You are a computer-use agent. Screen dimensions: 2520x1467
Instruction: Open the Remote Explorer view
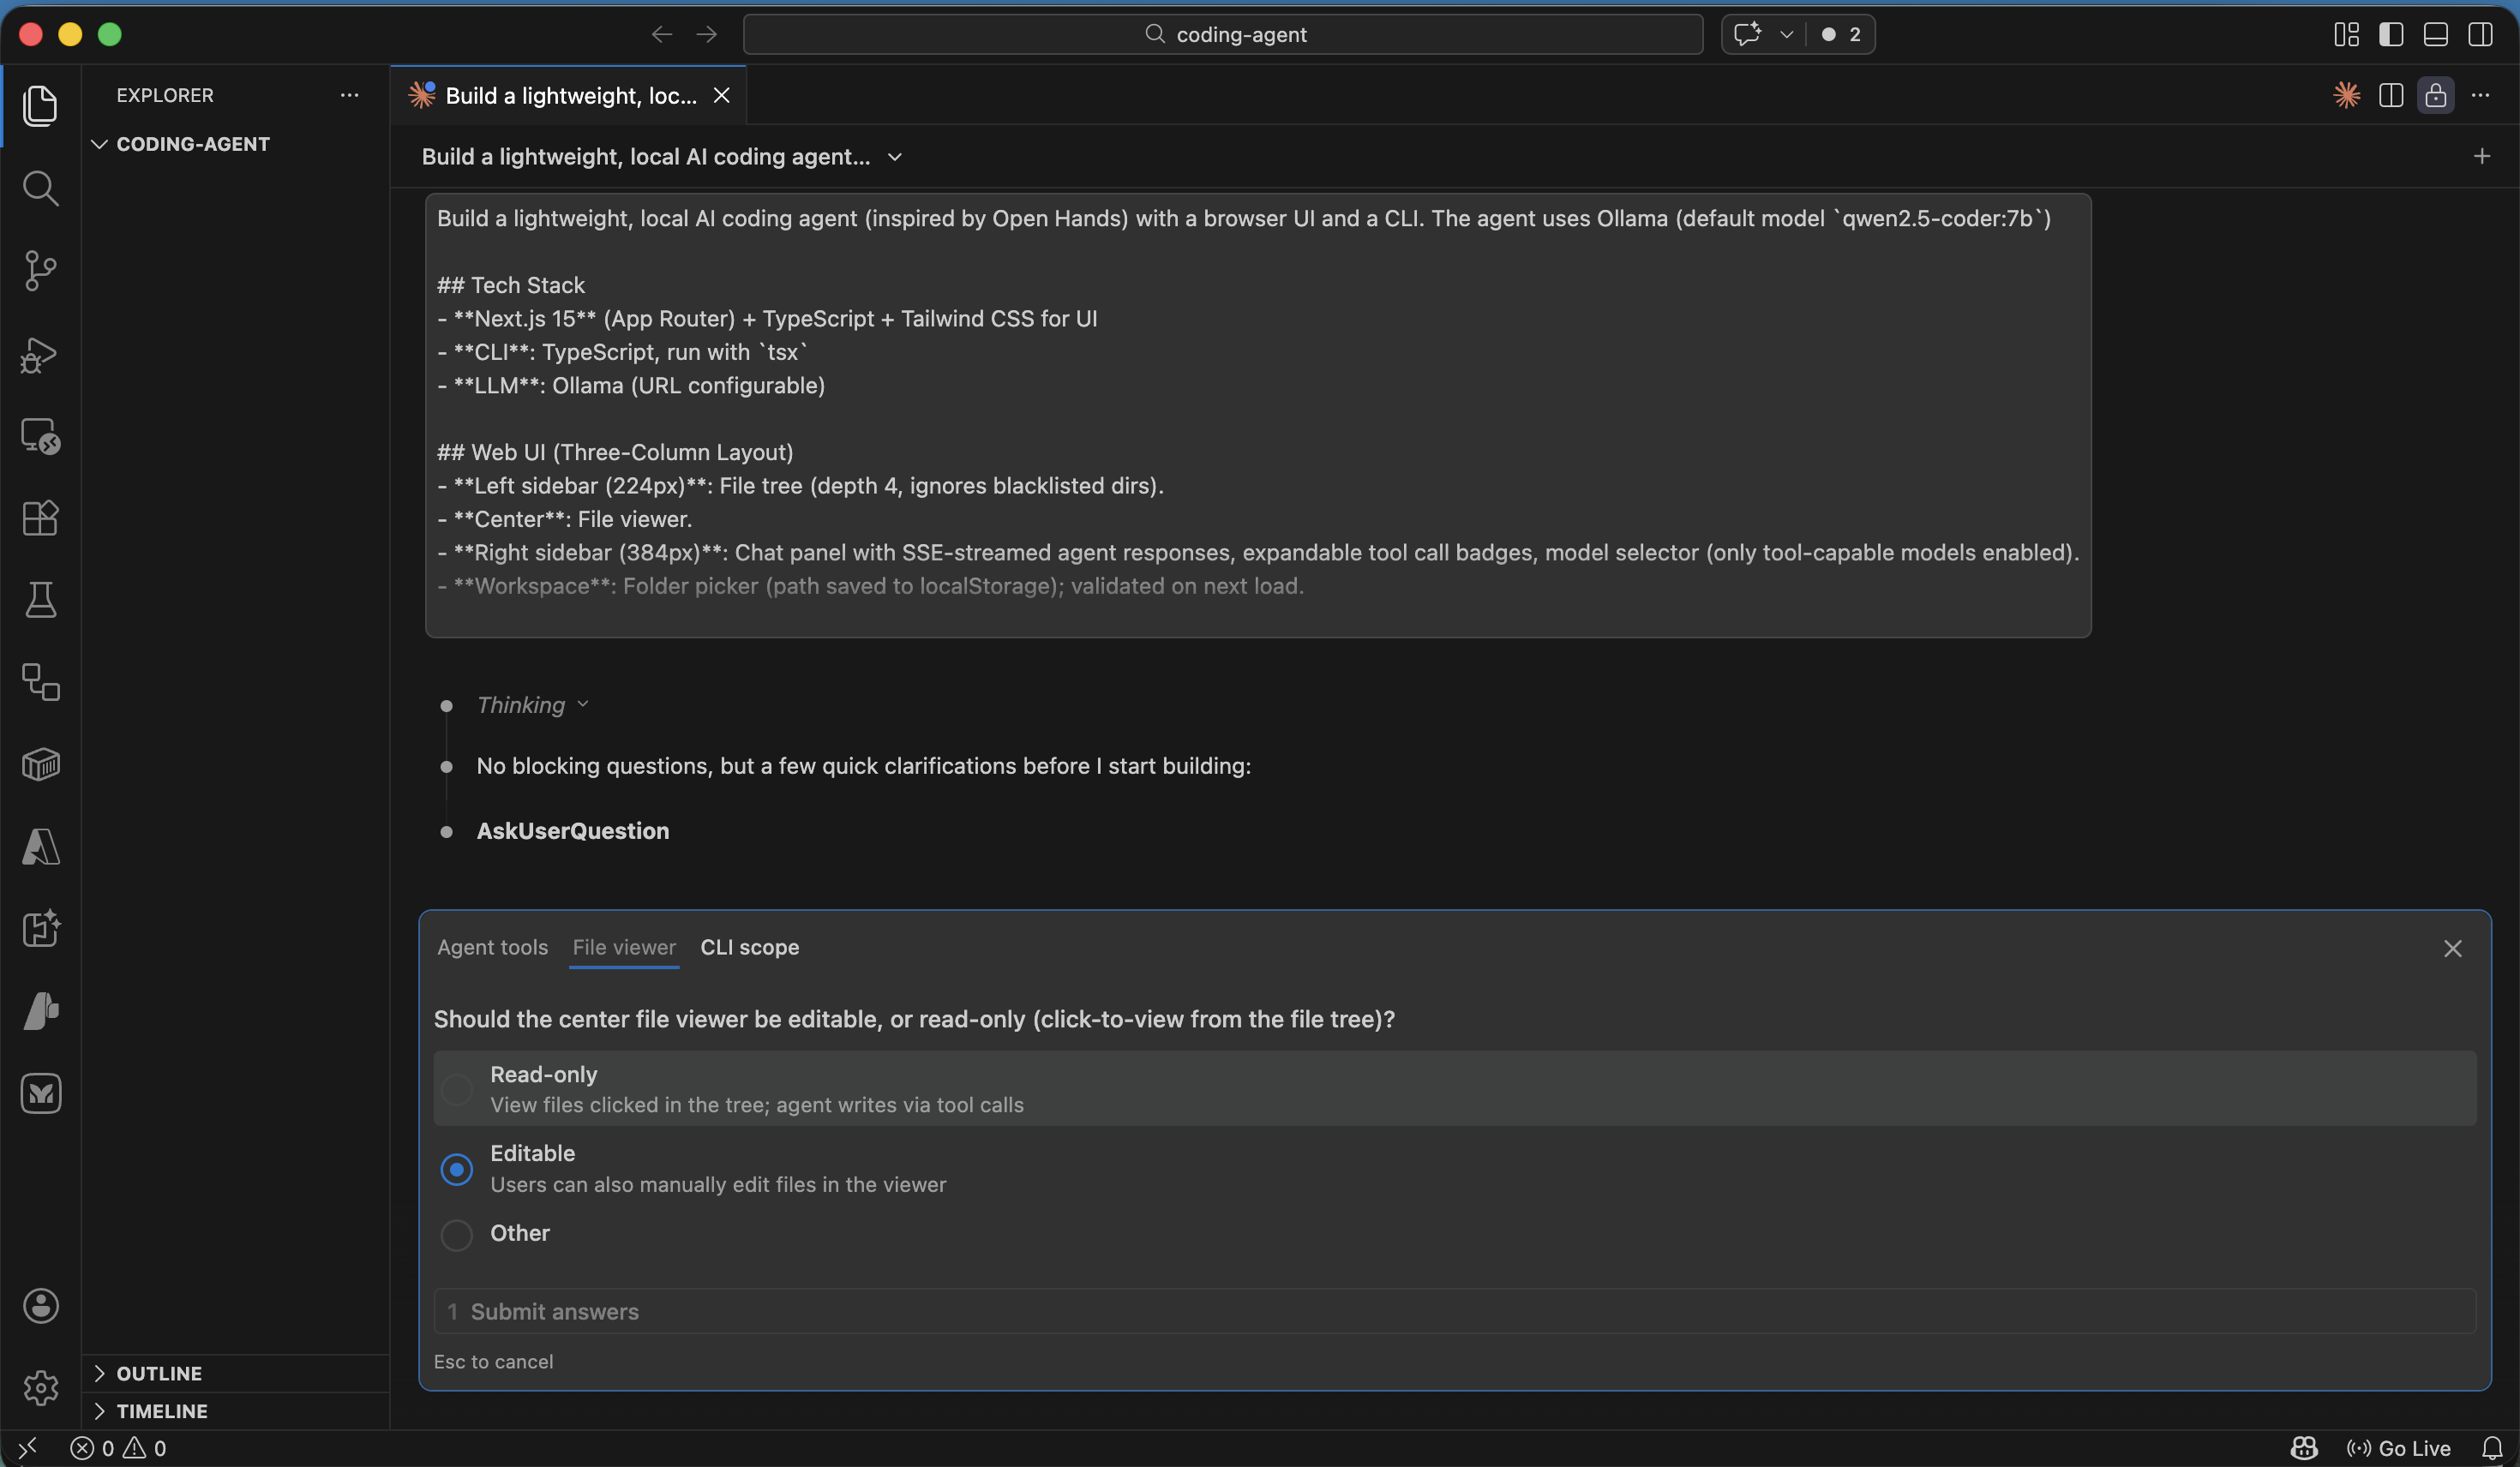(40, 435)
